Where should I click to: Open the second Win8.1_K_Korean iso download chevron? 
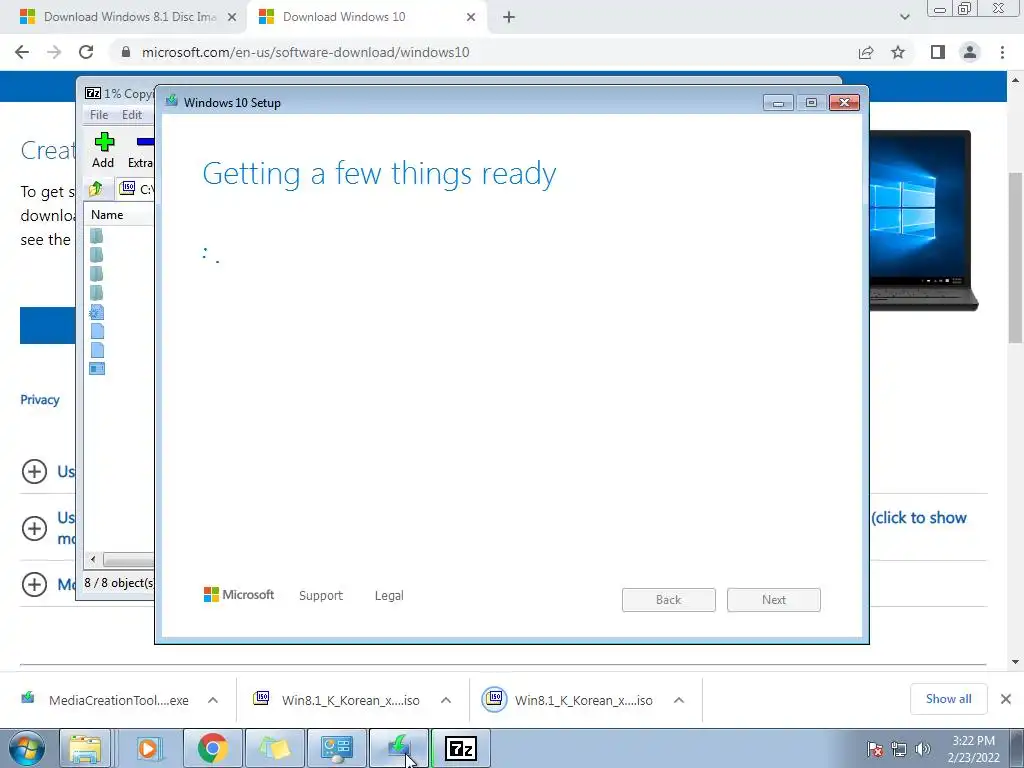[679, 700]
